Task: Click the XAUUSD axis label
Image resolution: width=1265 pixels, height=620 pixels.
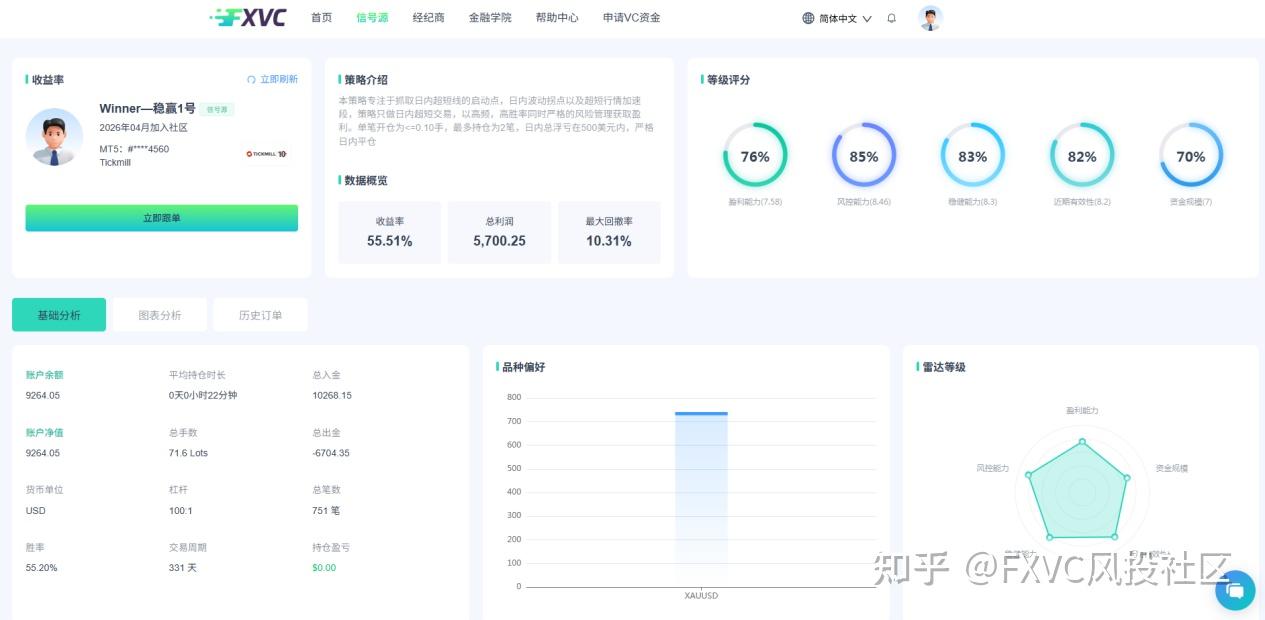Action: click(x=701, y=596)
